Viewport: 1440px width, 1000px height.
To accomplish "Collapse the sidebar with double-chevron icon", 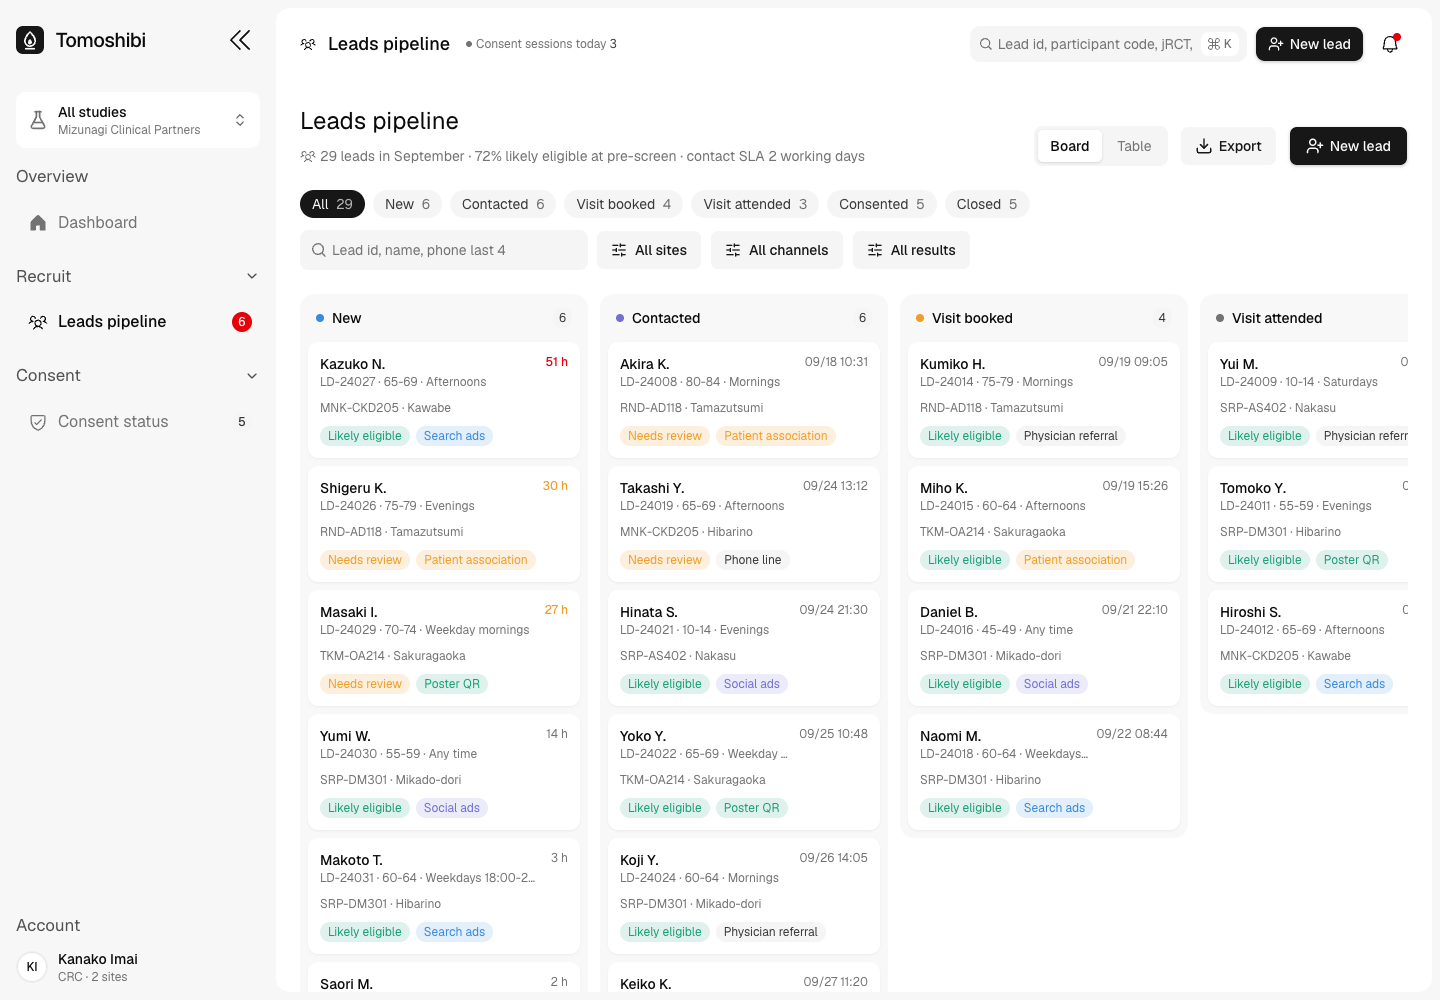I will [x=240, y=40].
